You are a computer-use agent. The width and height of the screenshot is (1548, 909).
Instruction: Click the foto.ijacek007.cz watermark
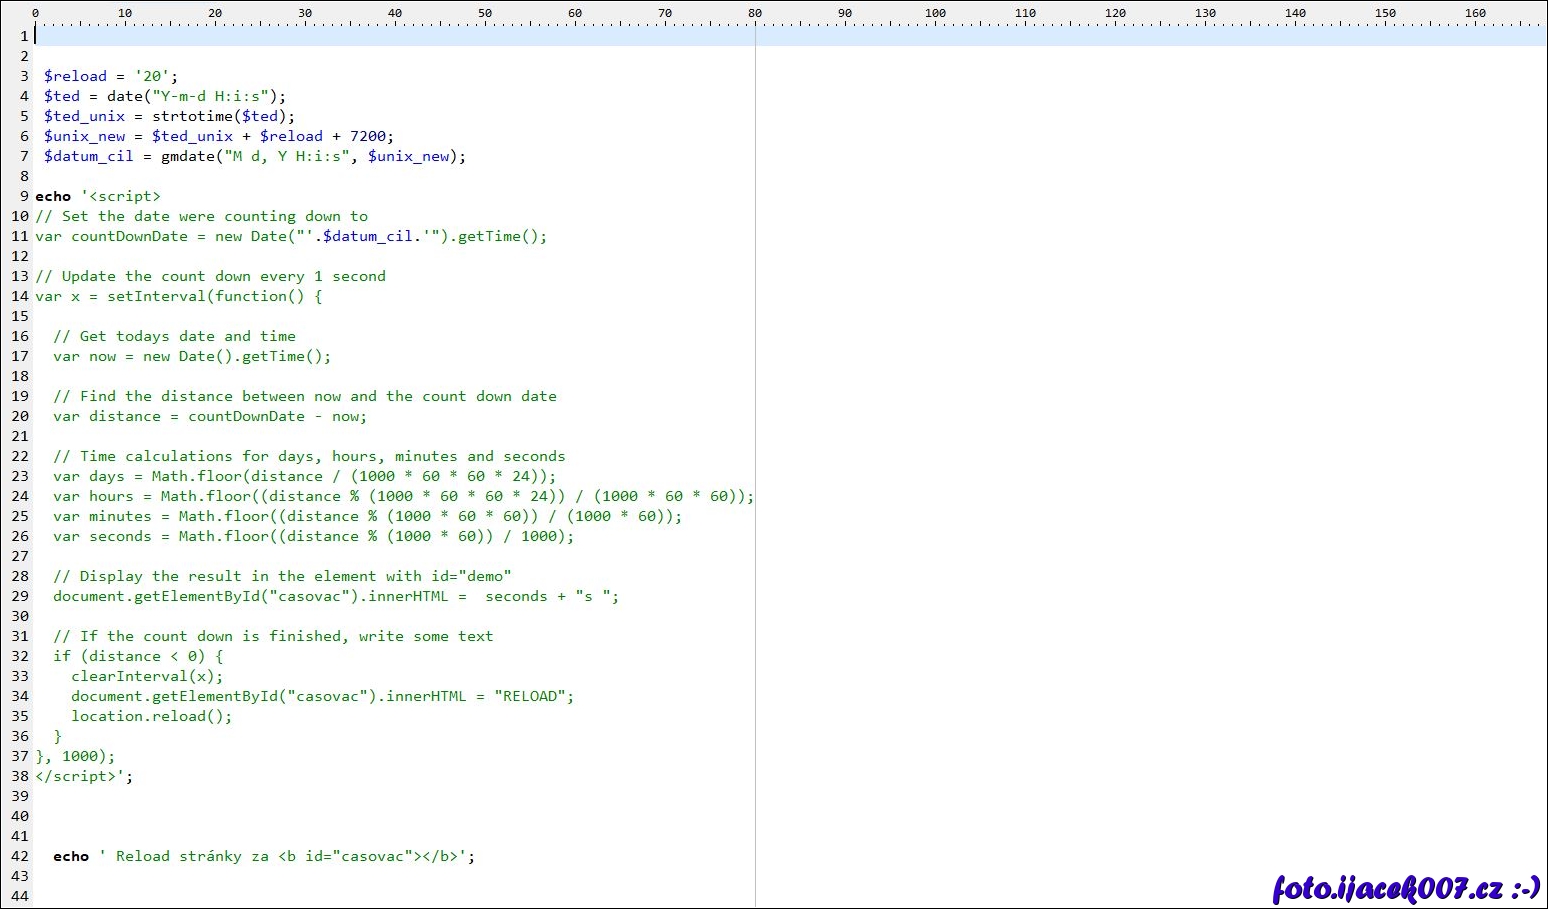point(1405,887)
